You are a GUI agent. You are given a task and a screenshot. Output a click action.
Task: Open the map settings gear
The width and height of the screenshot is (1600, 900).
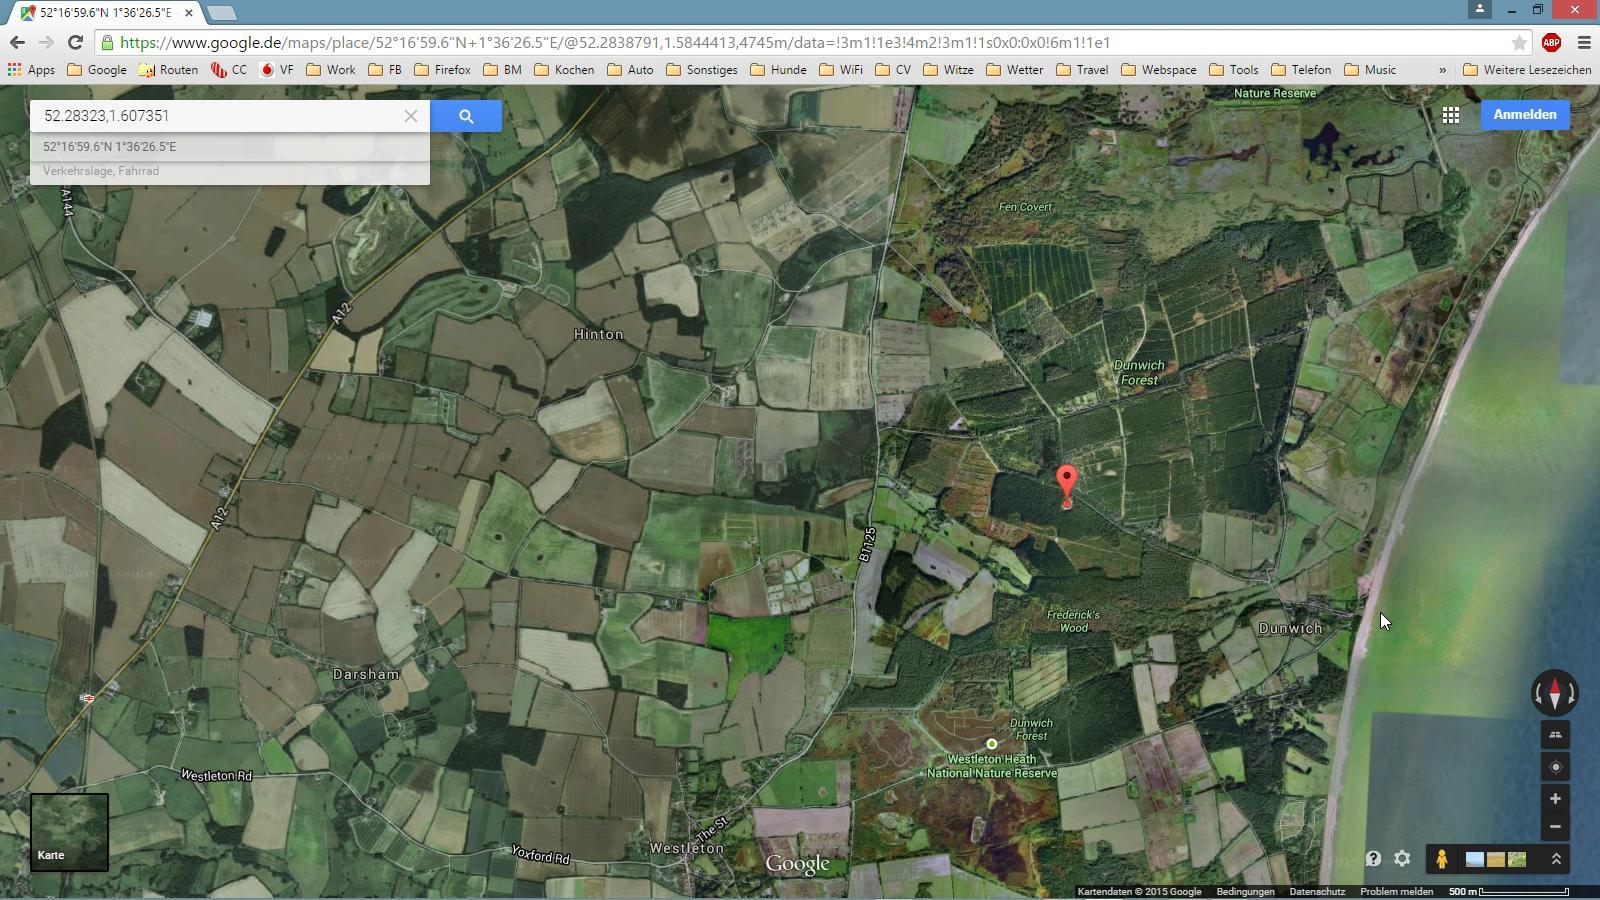pyautogui.click(x=1402, y=859)
